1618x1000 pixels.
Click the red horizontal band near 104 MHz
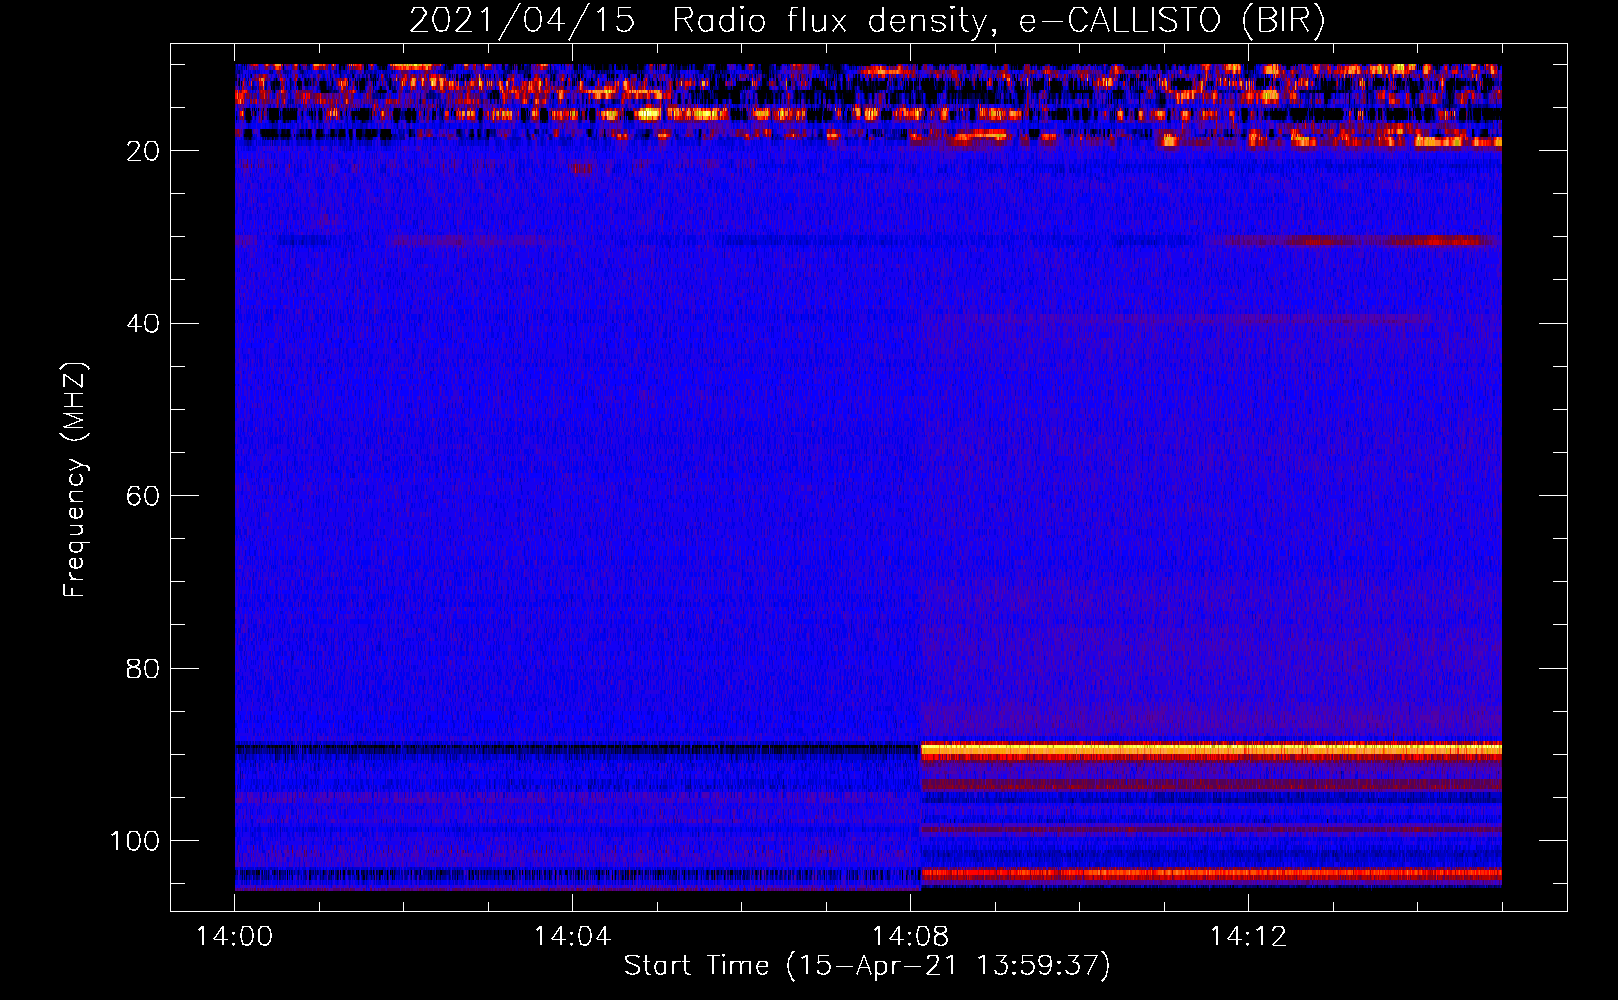pyautogui.click(x=1211, y=874)
